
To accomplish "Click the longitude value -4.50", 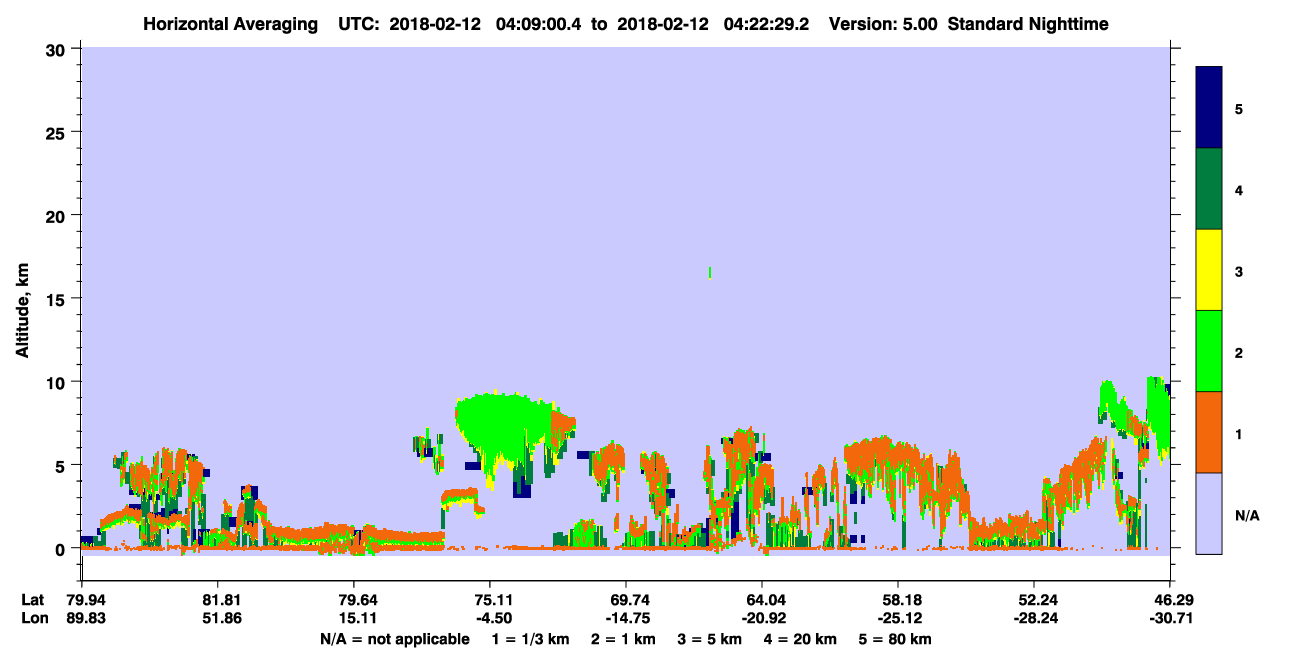I will [x=490, y=618].
